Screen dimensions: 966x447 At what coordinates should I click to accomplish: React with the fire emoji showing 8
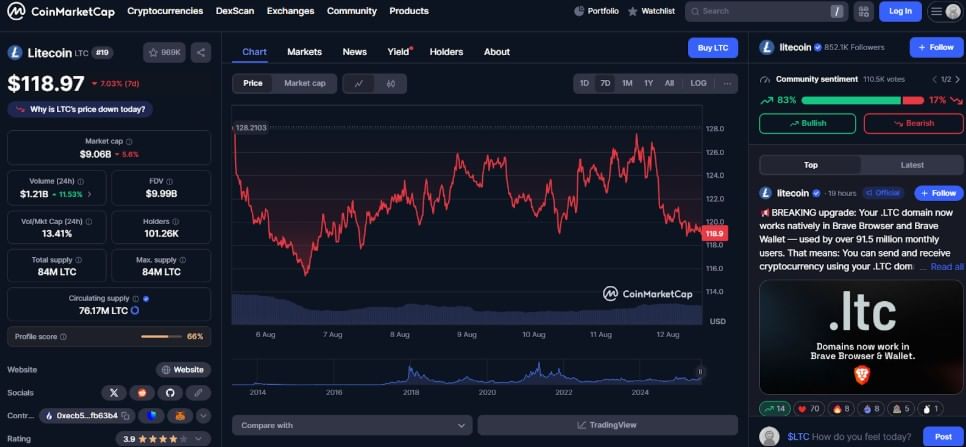coord(839,408)
